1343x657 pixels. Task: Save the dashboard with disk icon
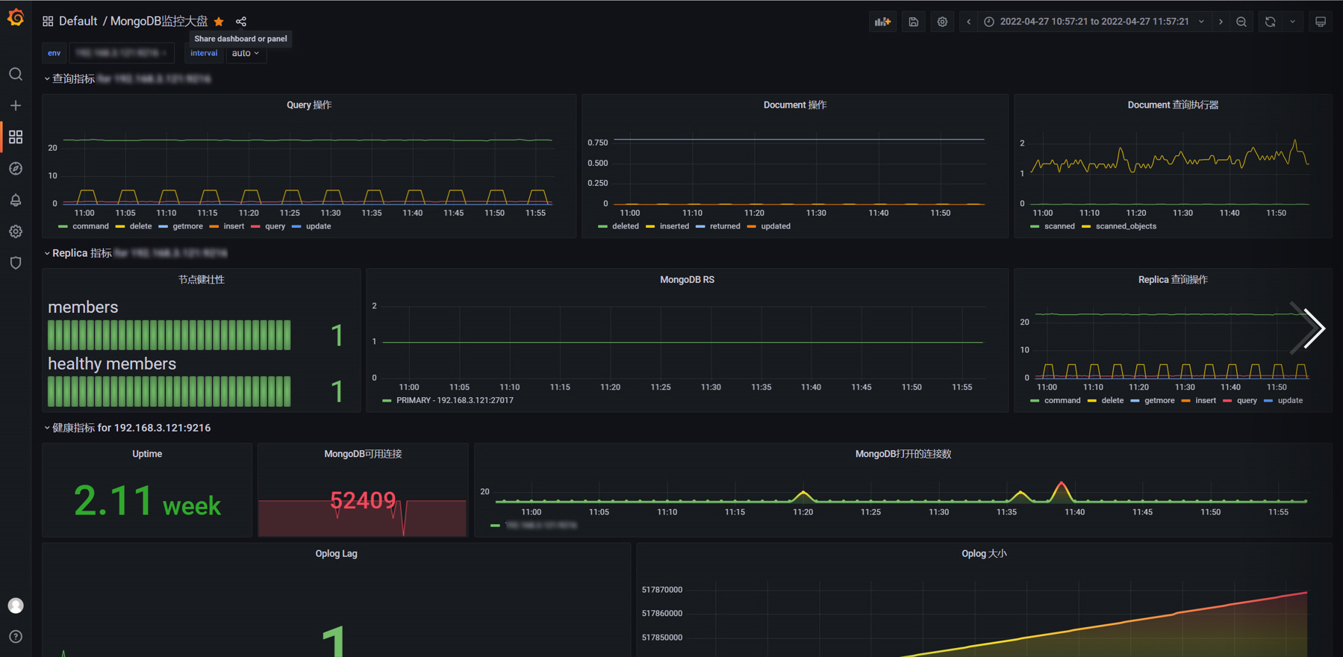[913, 21]
